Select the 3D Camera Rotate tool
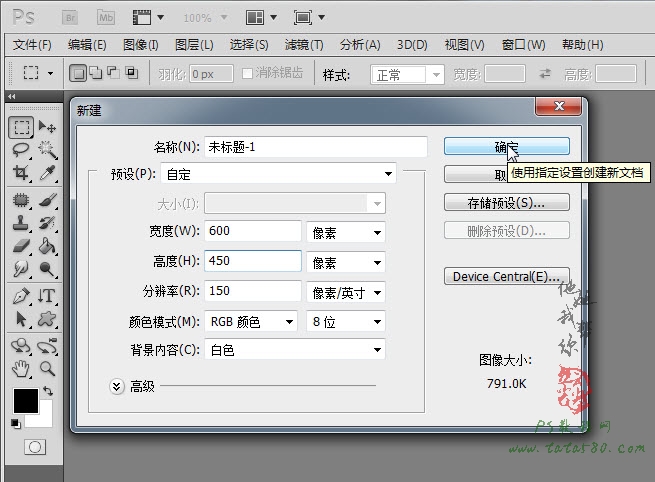The image size is (655, 482). coord(47,346)
